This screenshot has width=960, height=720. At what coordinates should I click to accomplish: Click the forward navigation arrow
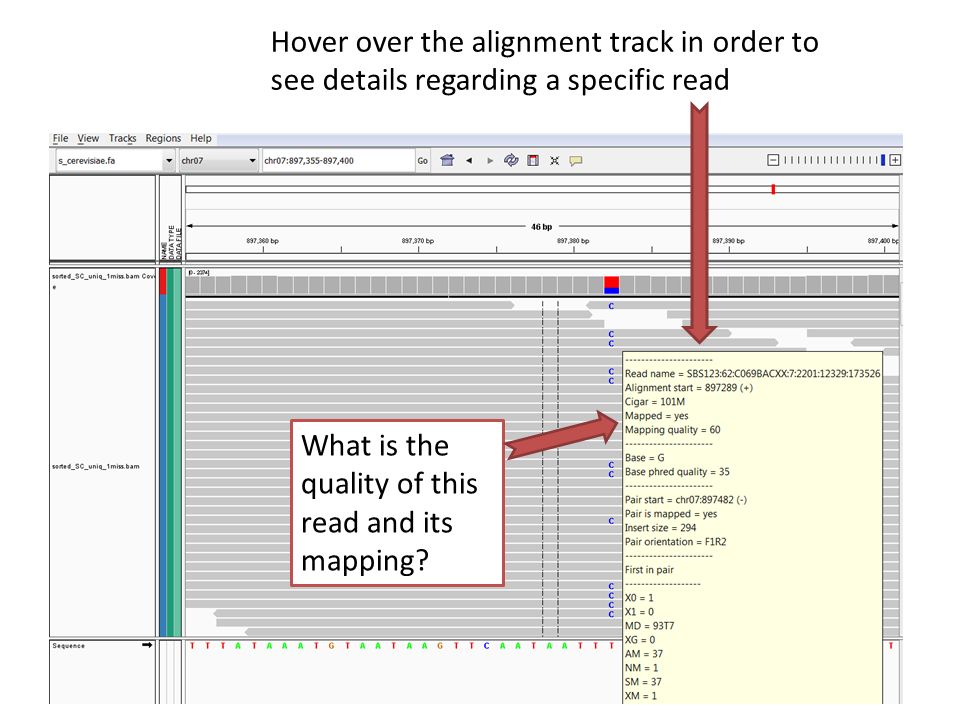(x=490, y=160)
